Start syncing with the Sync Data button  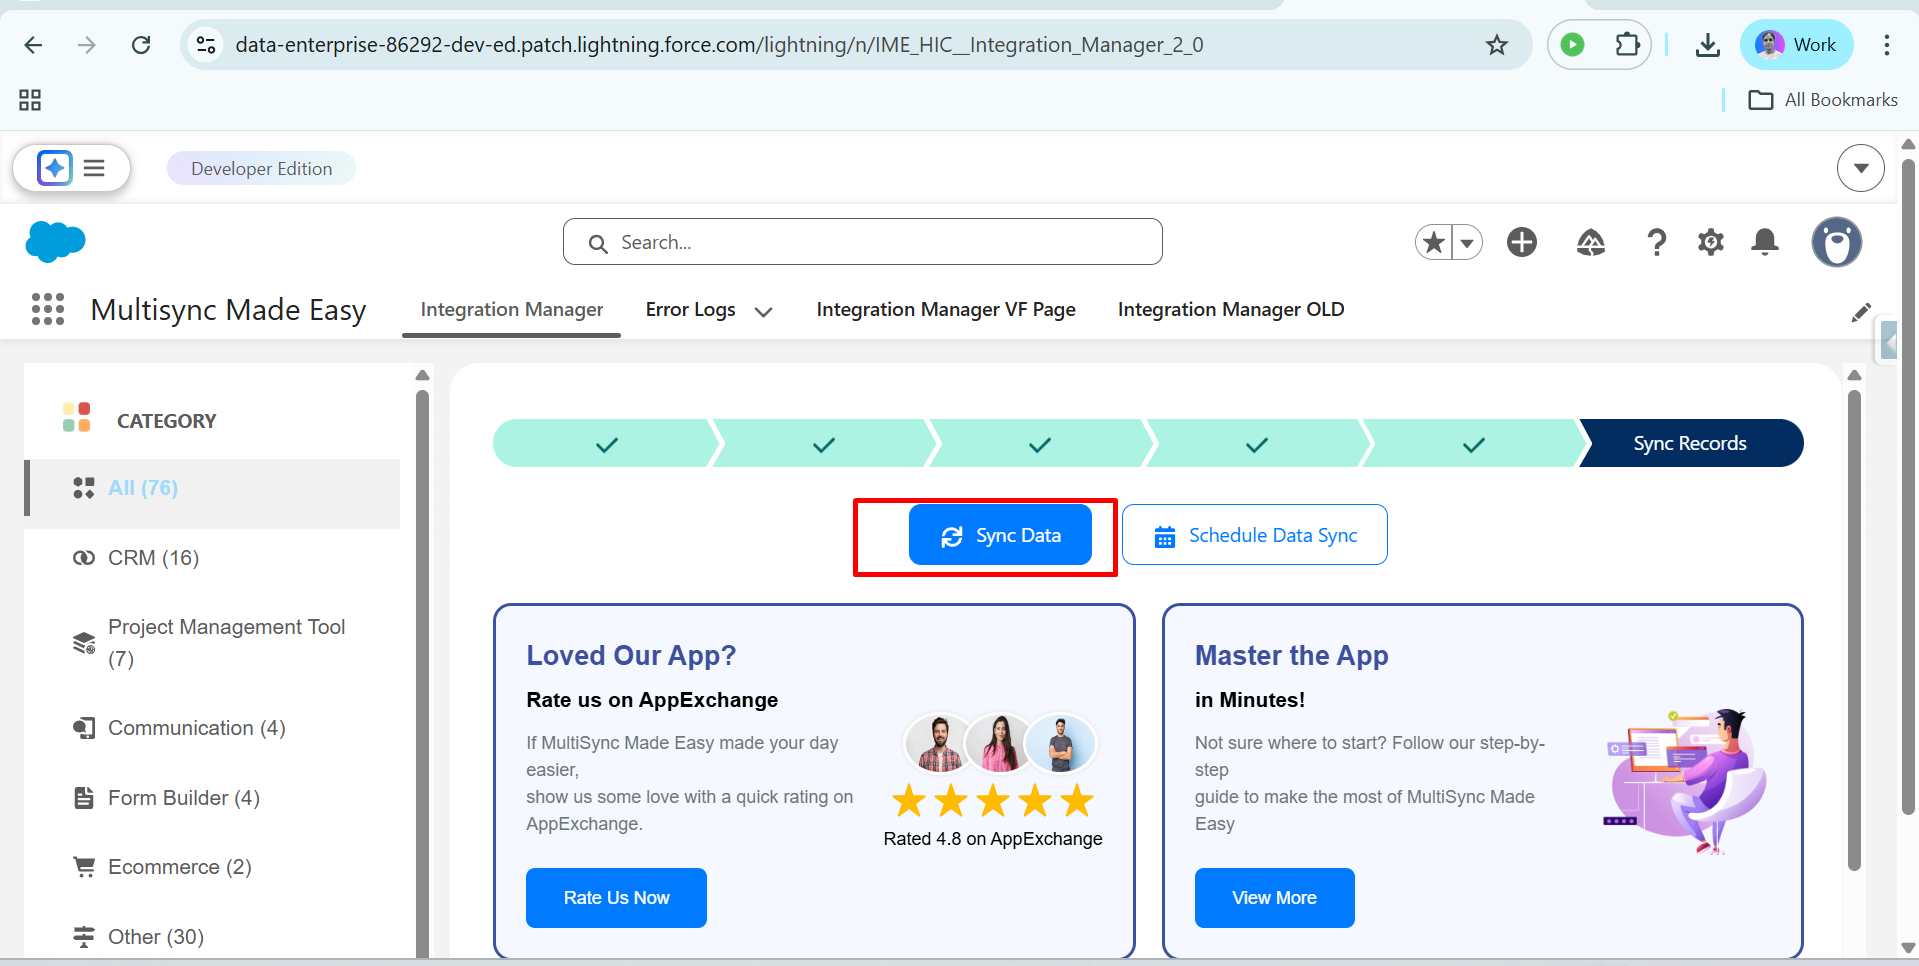coord(1000,535)
